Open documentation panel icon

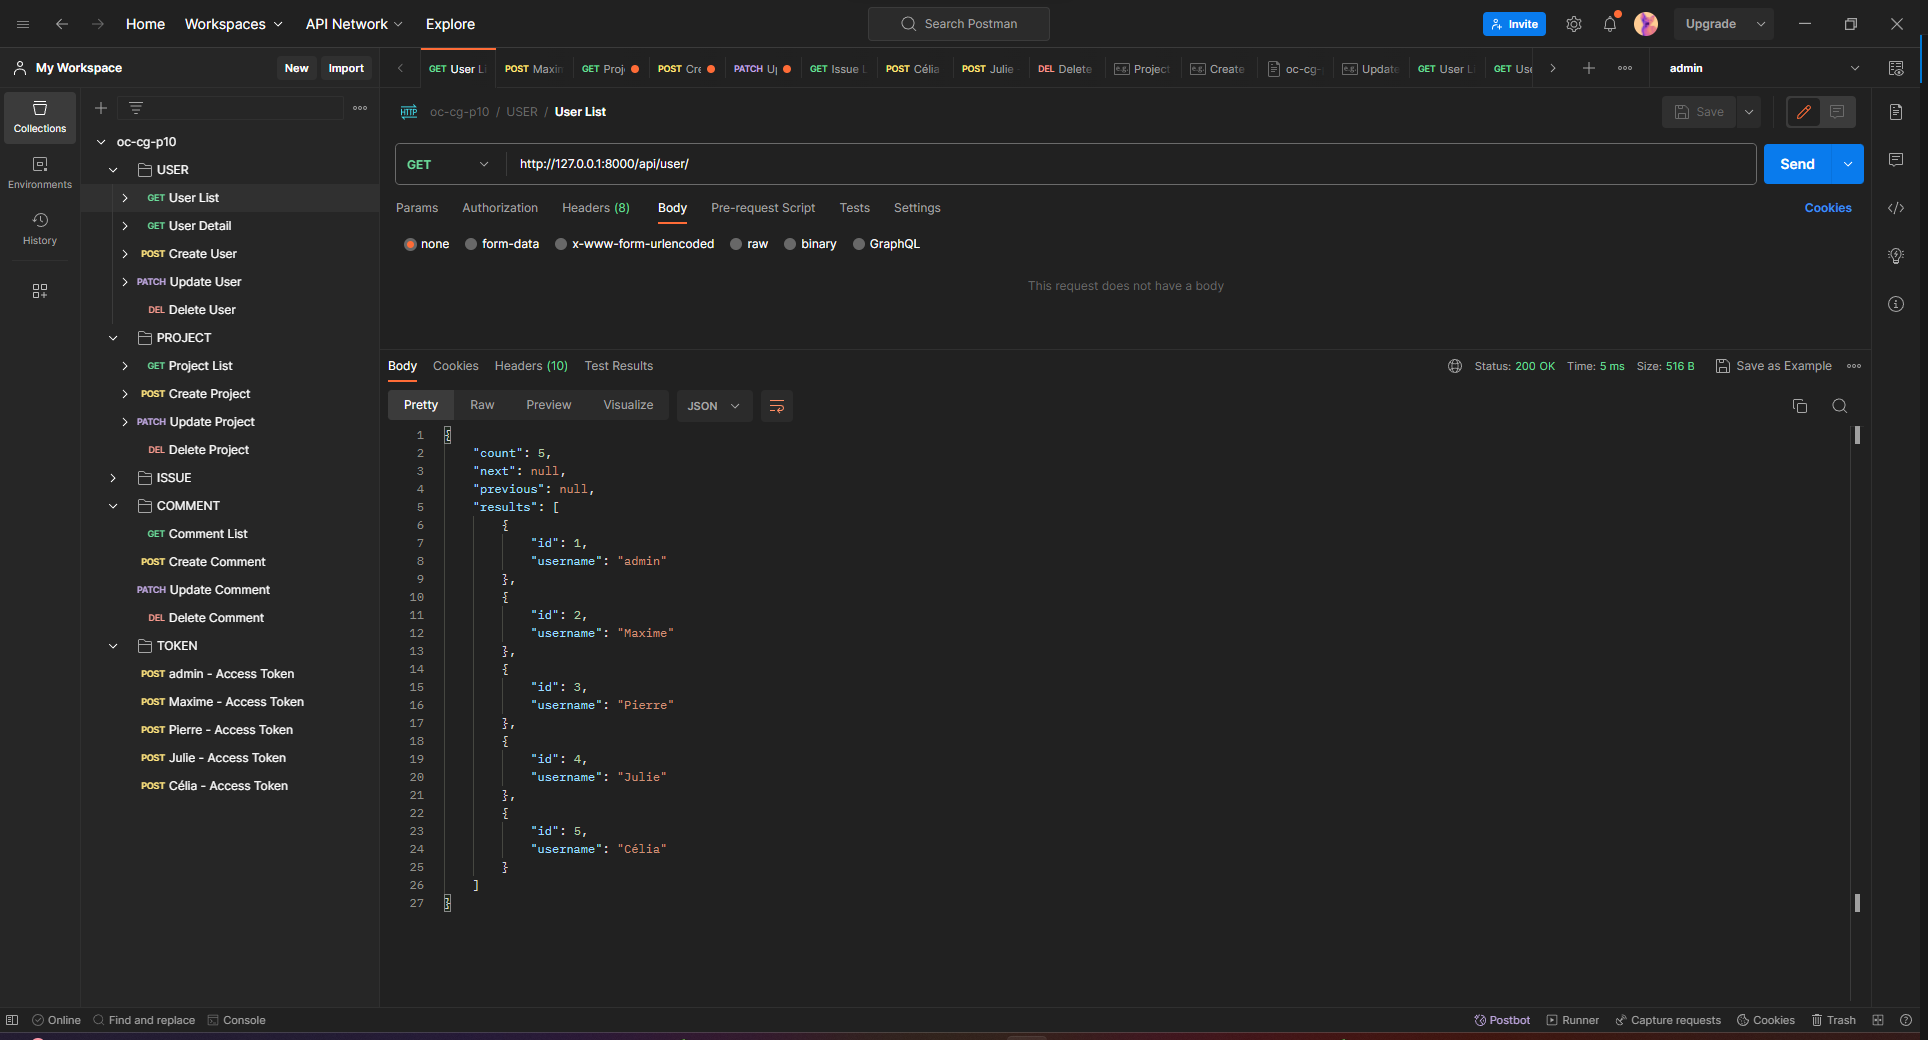tap(1896, 112)
